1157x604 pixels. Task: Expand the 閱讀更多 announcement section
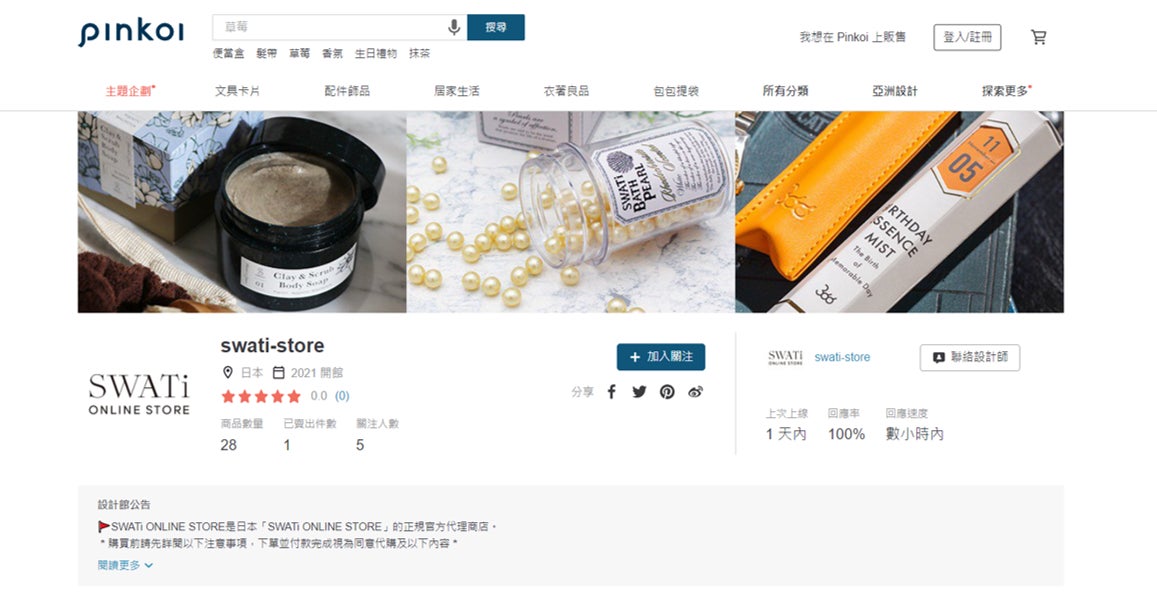point(125,565)
